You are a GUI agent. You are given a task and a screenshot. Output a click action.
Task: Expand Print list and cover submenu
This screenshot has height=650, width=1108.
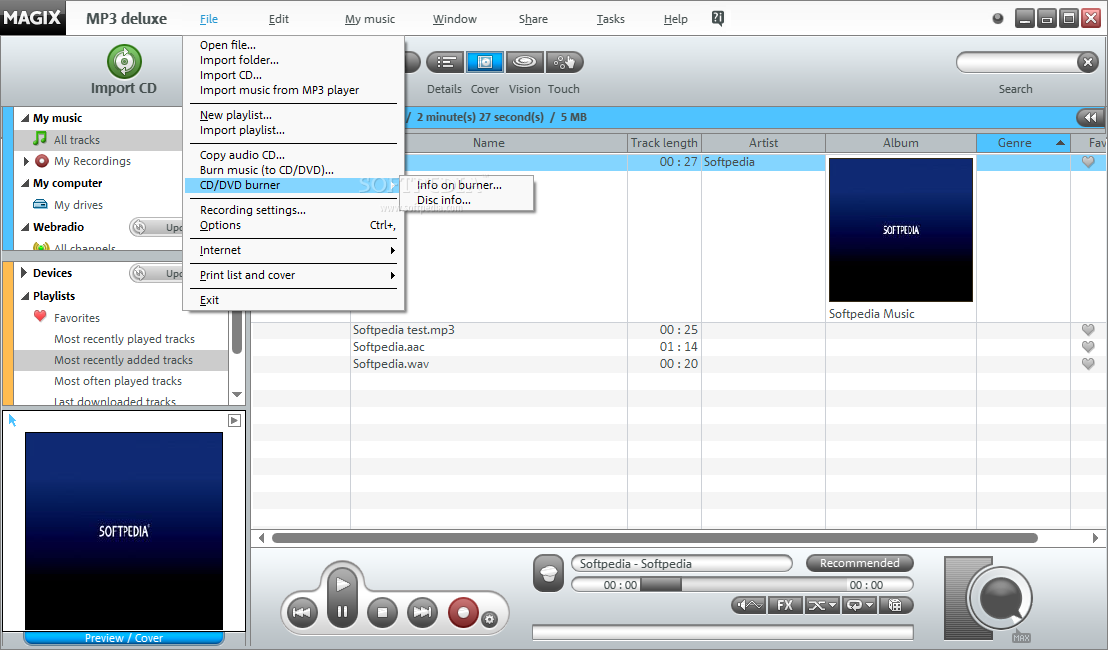293,275
